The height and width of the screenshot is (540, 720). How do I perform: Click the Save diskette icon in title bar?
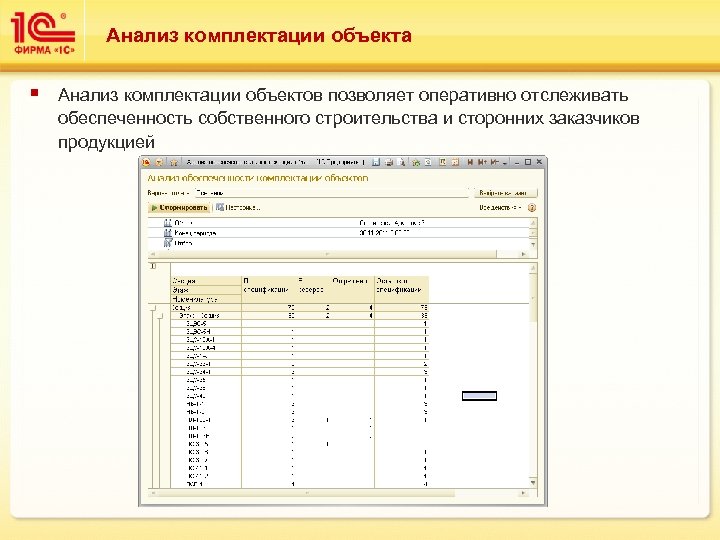click(x=376, y=162)
